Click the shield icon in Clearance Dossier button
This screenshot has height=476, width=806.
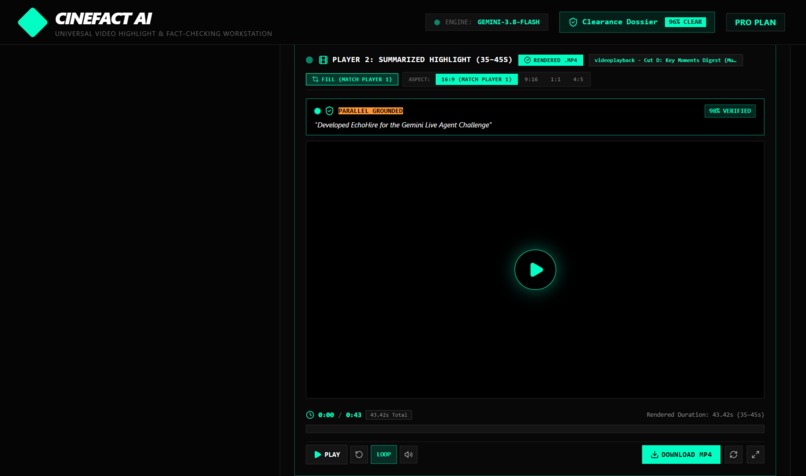[573, 22]
